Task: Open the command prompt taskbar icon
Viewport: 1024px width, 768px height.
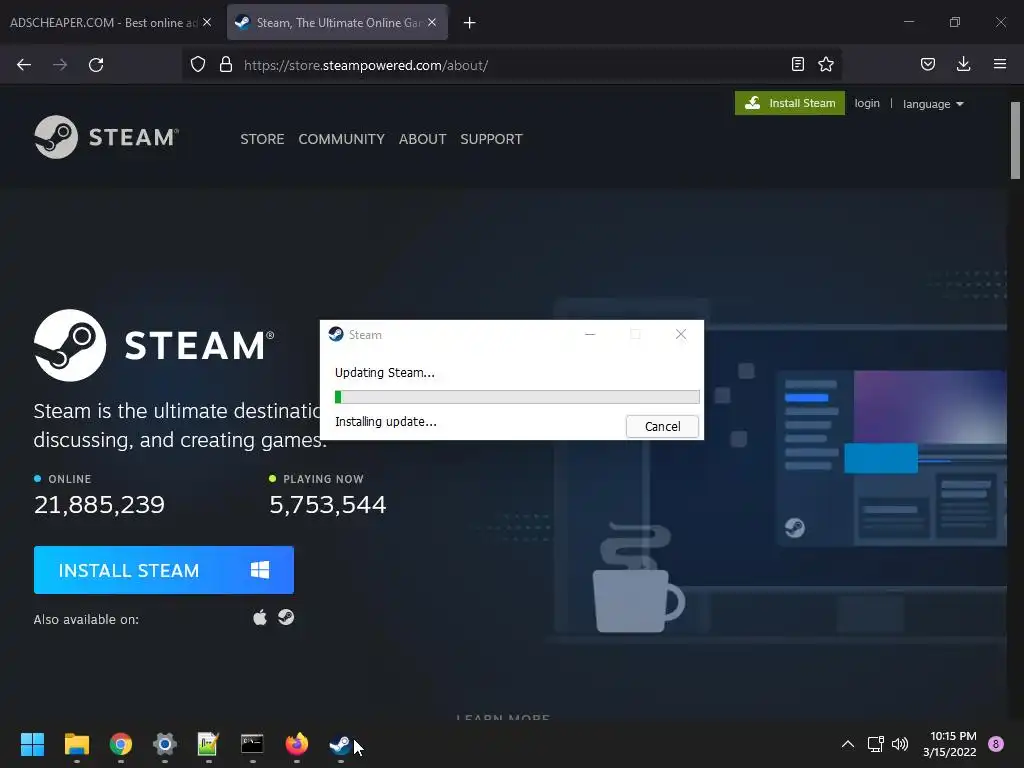Action: (x=252, y=744)
